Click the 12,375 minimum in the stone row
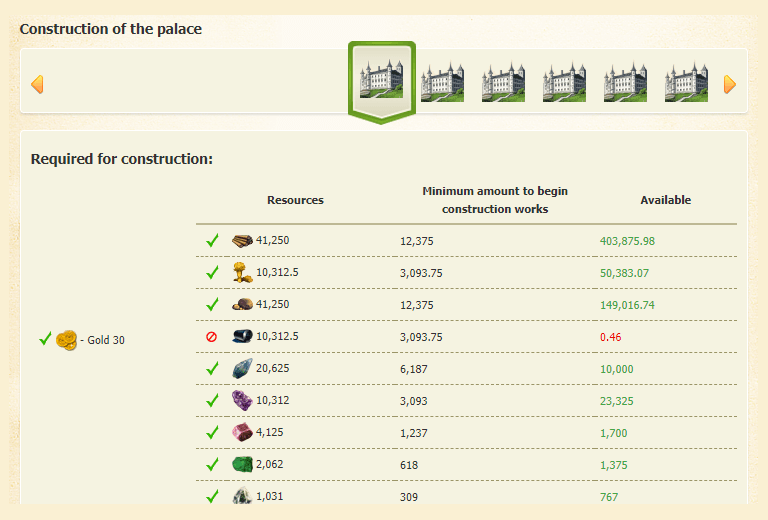Viewport: 768px width, 520px height. [417, 306]
